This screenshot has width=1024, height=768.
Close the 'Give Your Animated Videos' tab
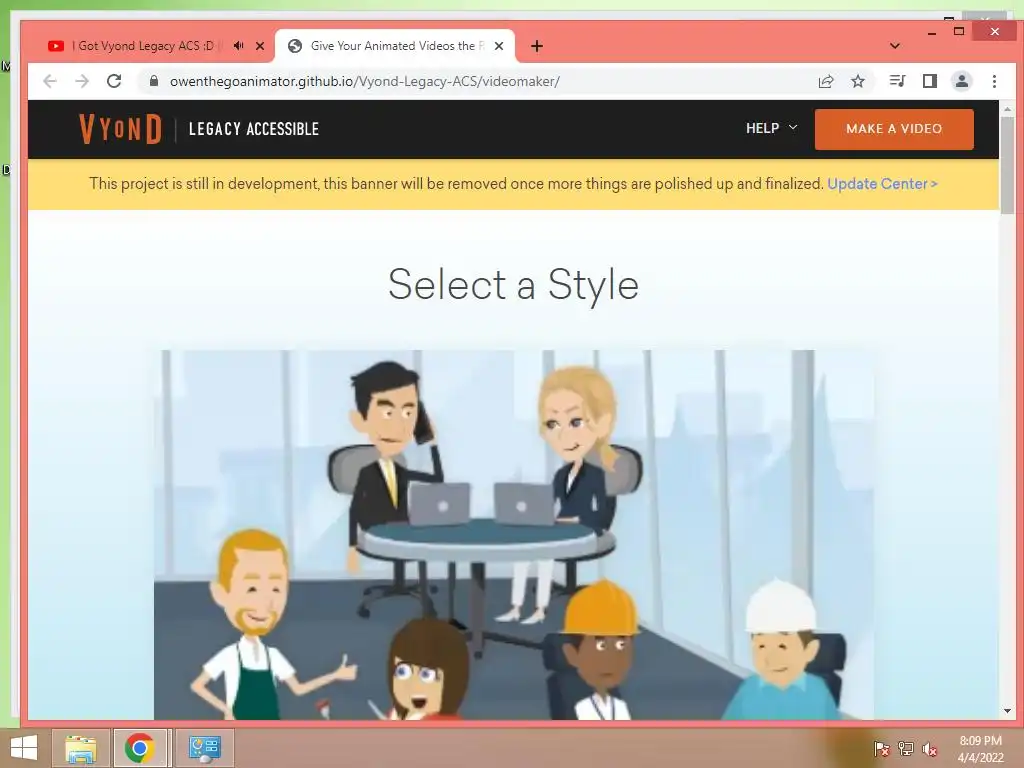(499, 46)
